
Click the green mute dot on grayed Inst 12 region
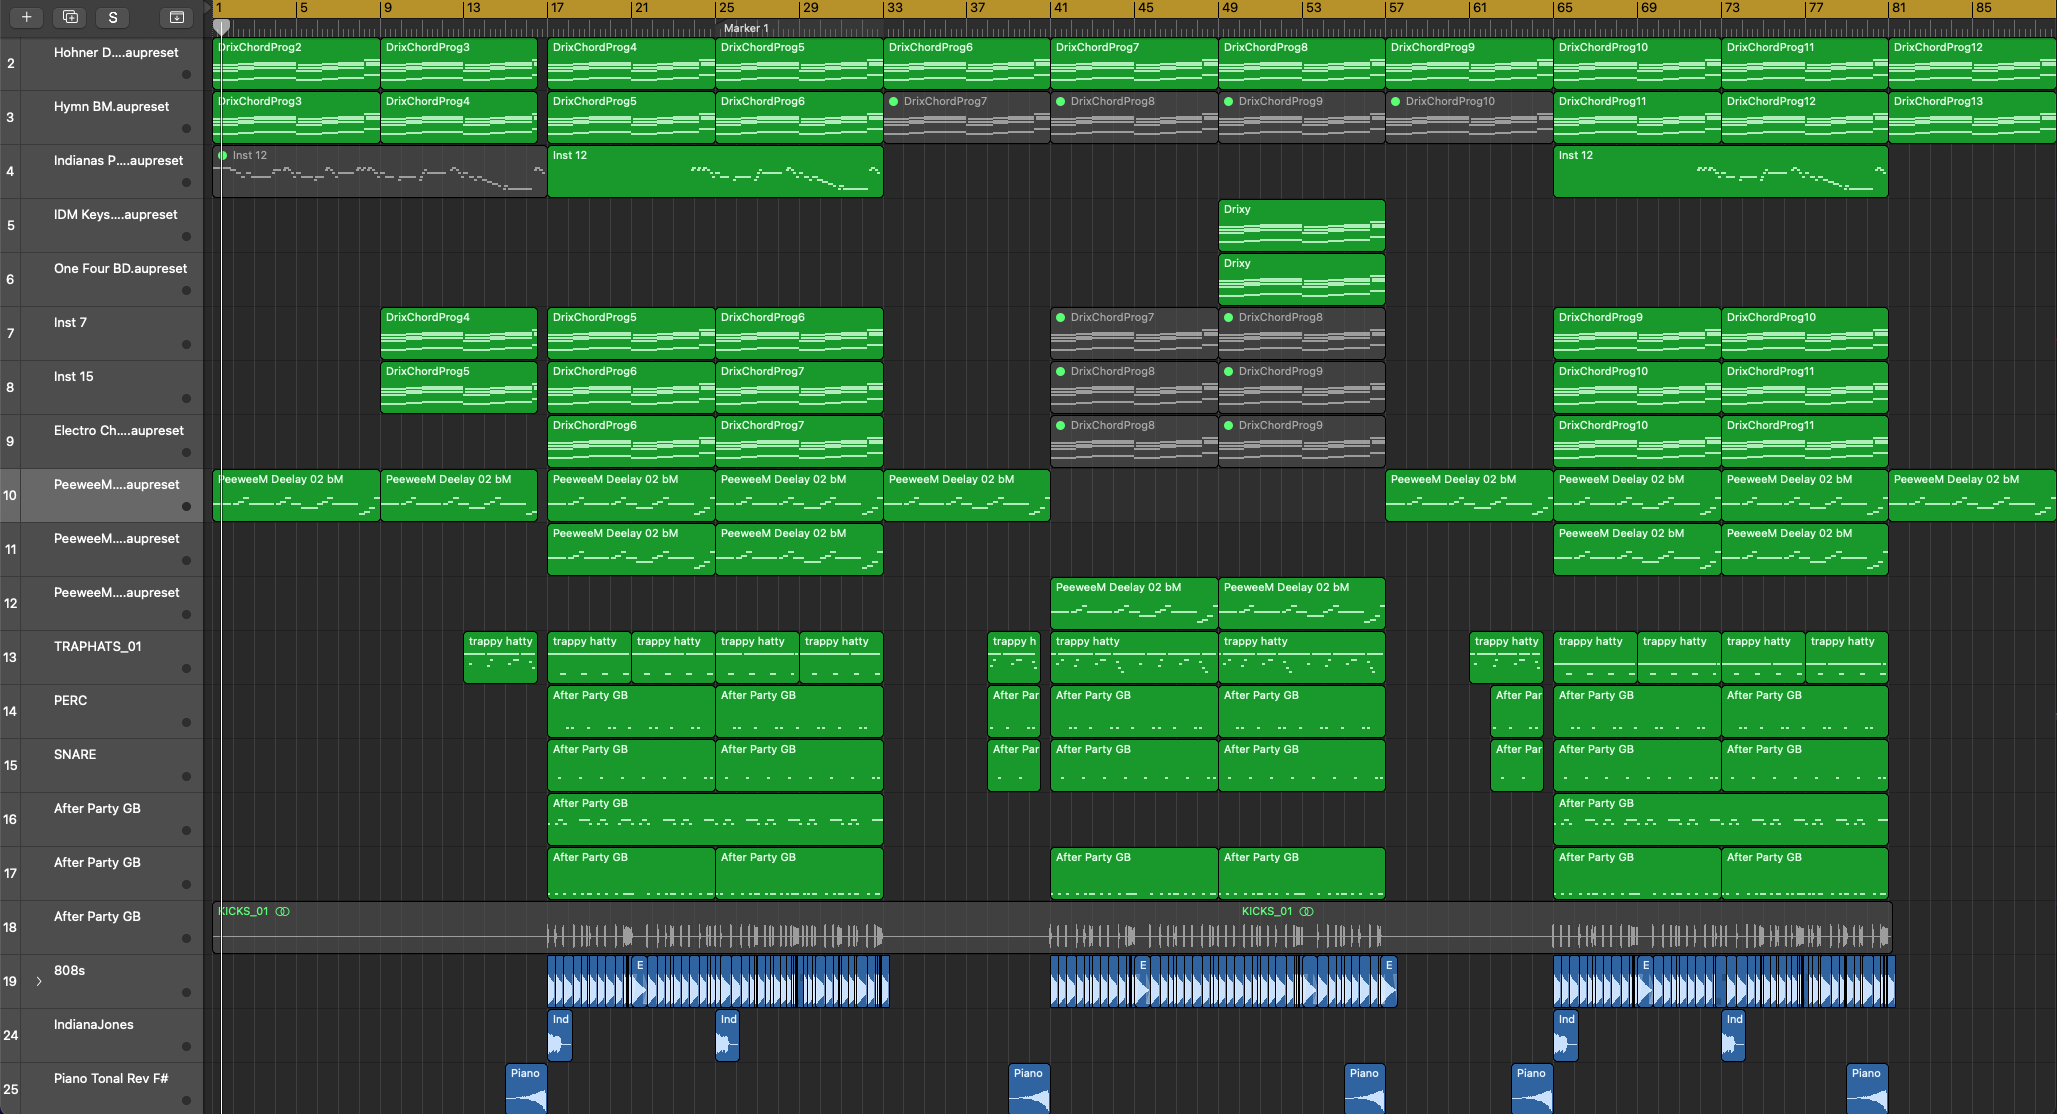click(x=222, y=155)
